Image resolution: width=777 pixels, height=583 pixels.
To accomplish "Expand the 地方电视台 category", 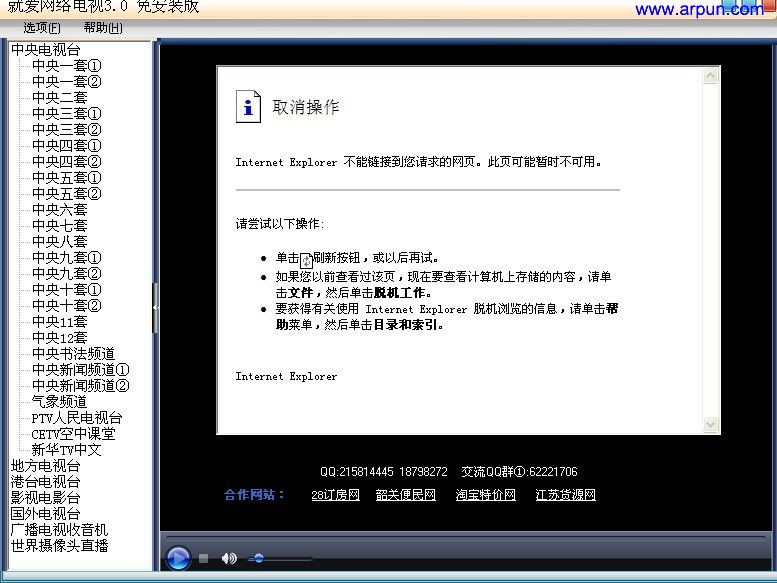I will click(x=45, y=465).
